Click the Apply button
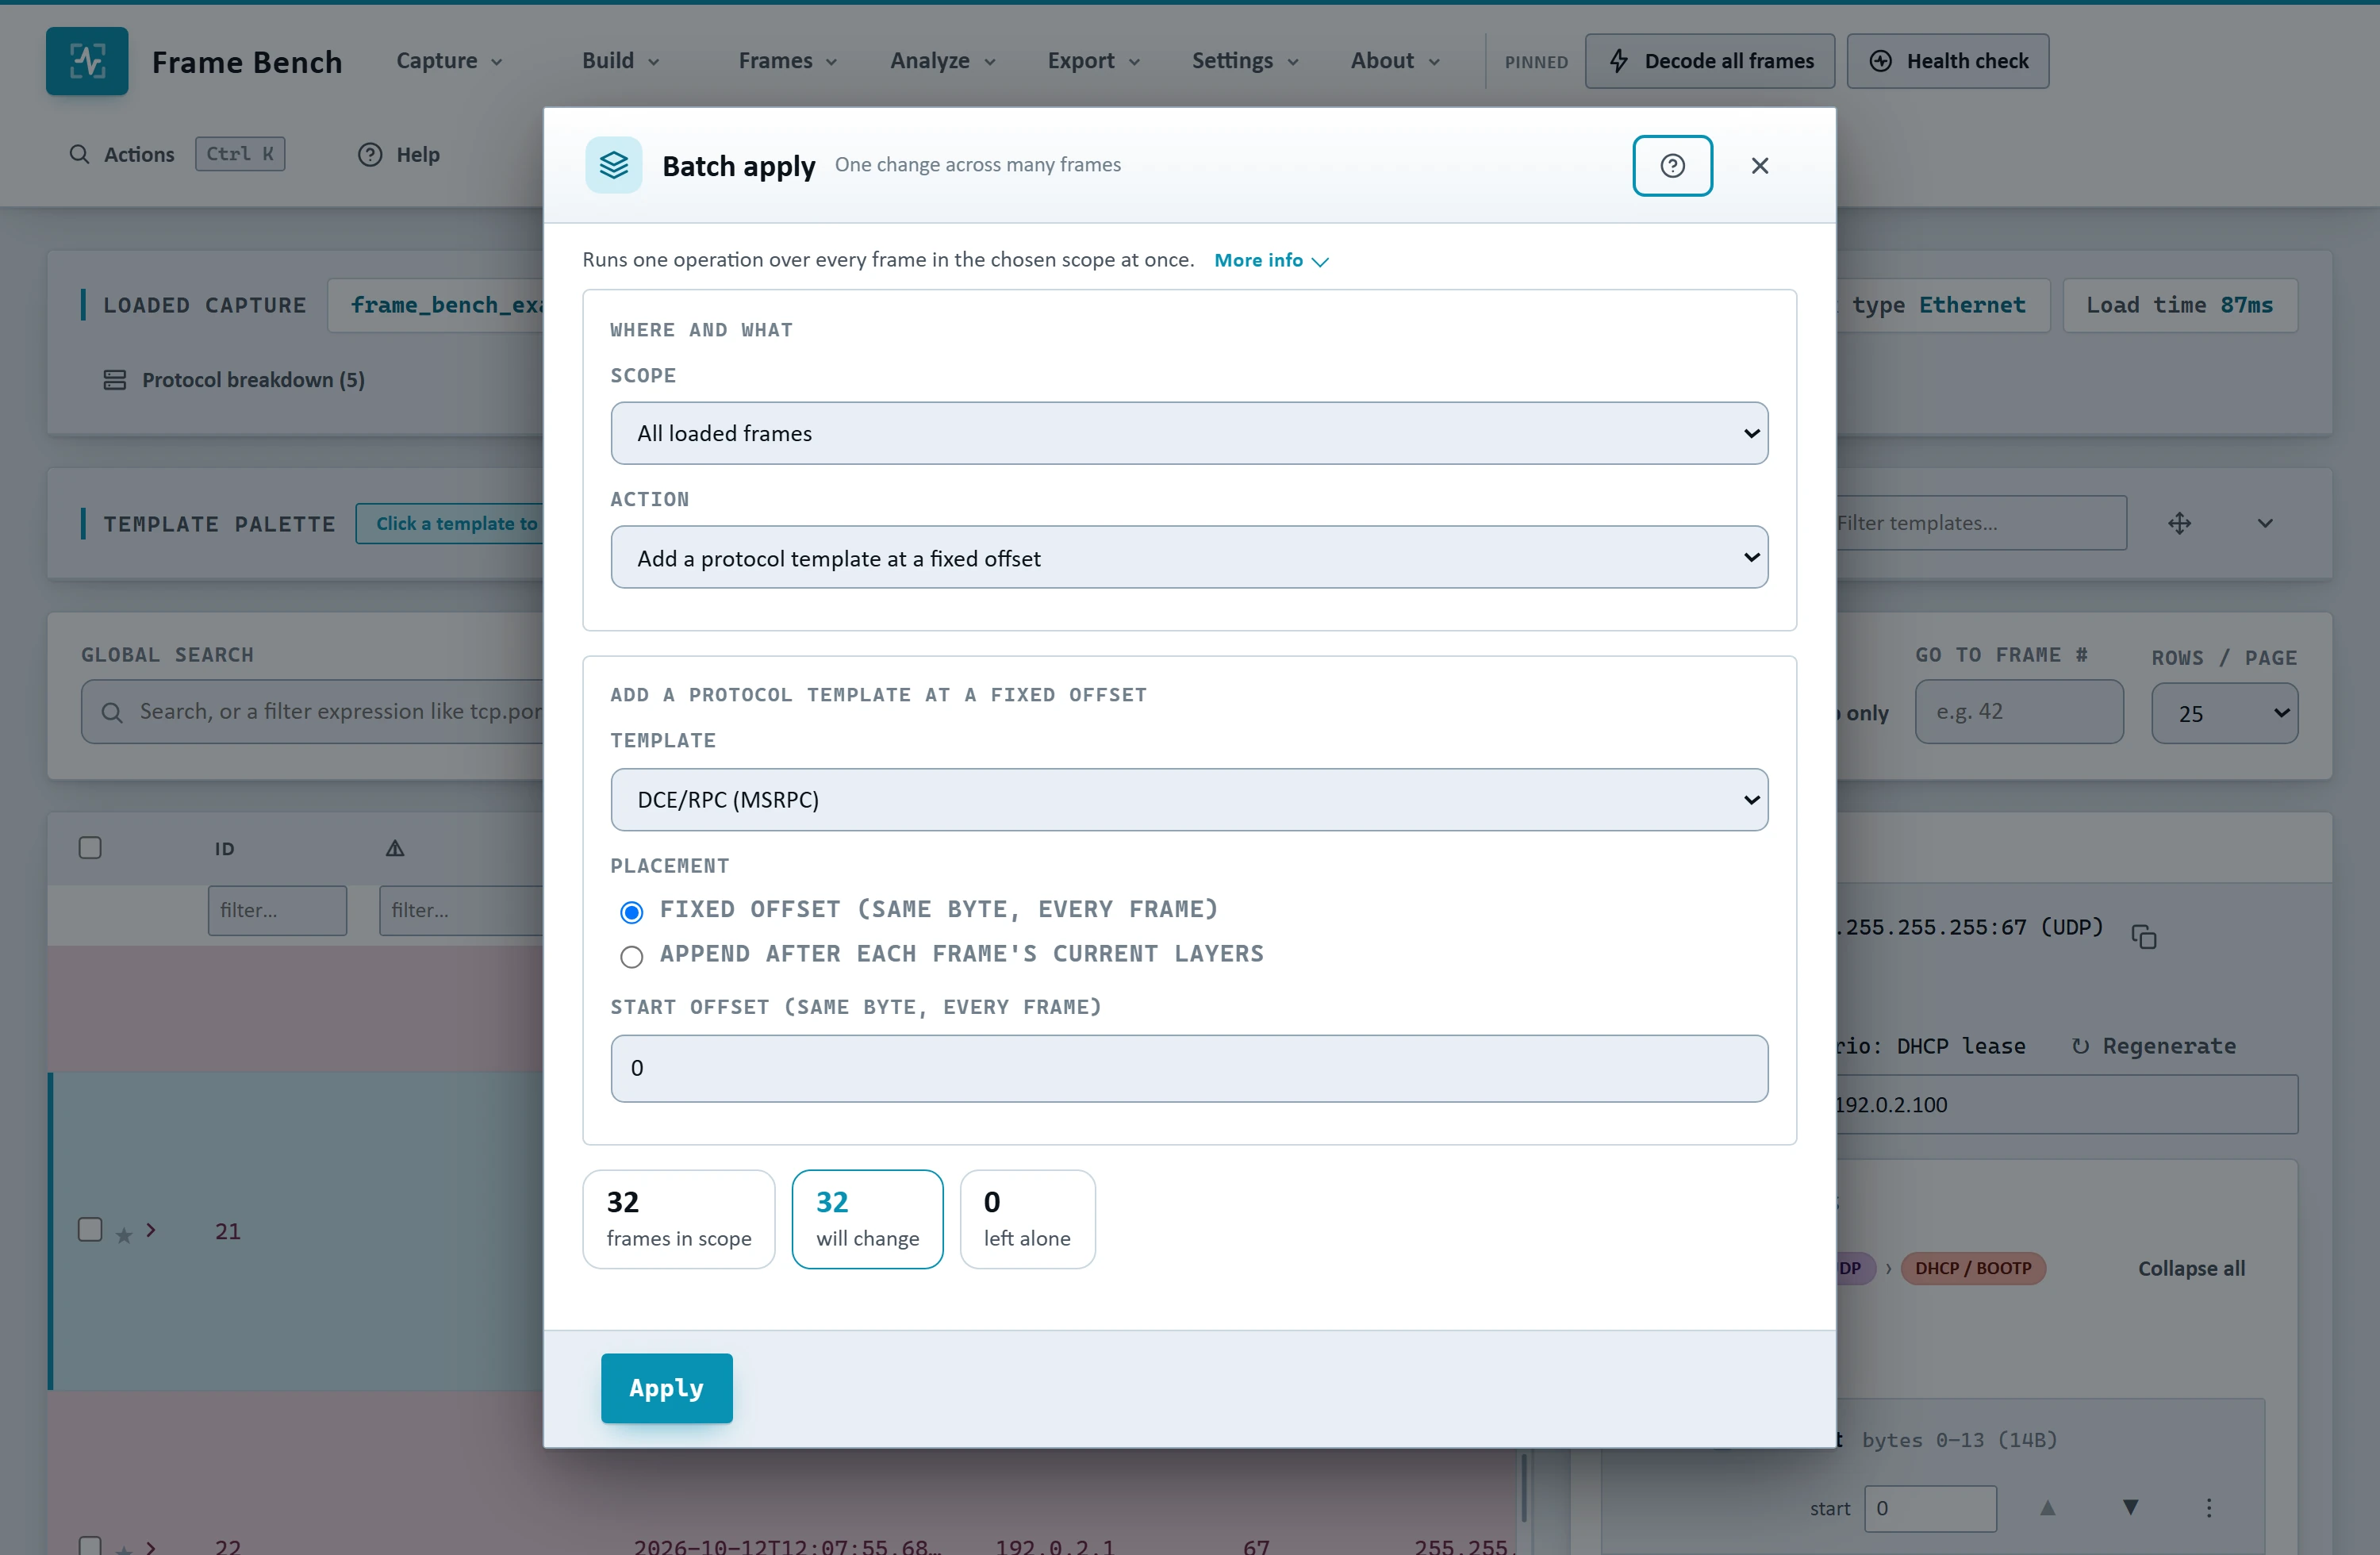 point(666,1388)
